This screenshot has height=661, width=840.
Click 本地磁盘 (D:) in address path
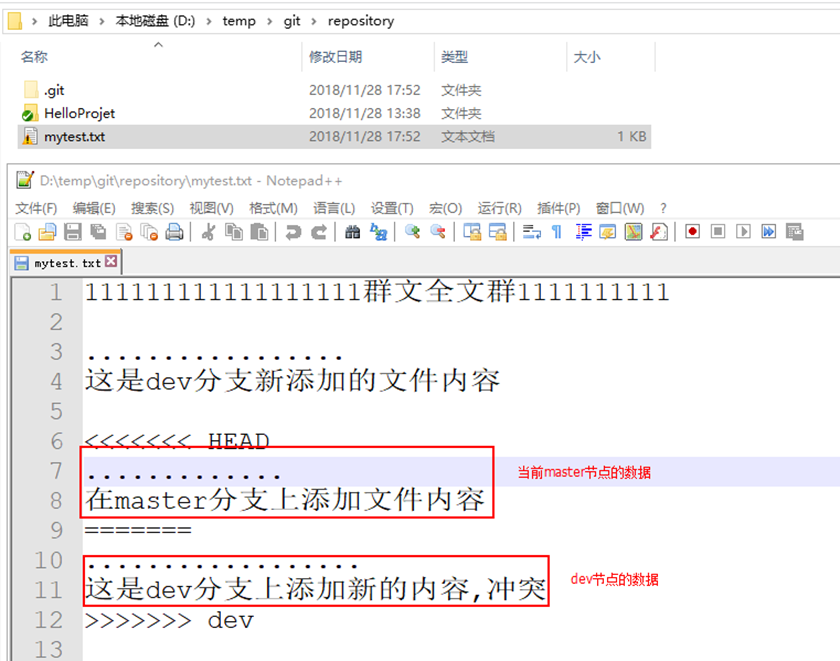(155, 21)
